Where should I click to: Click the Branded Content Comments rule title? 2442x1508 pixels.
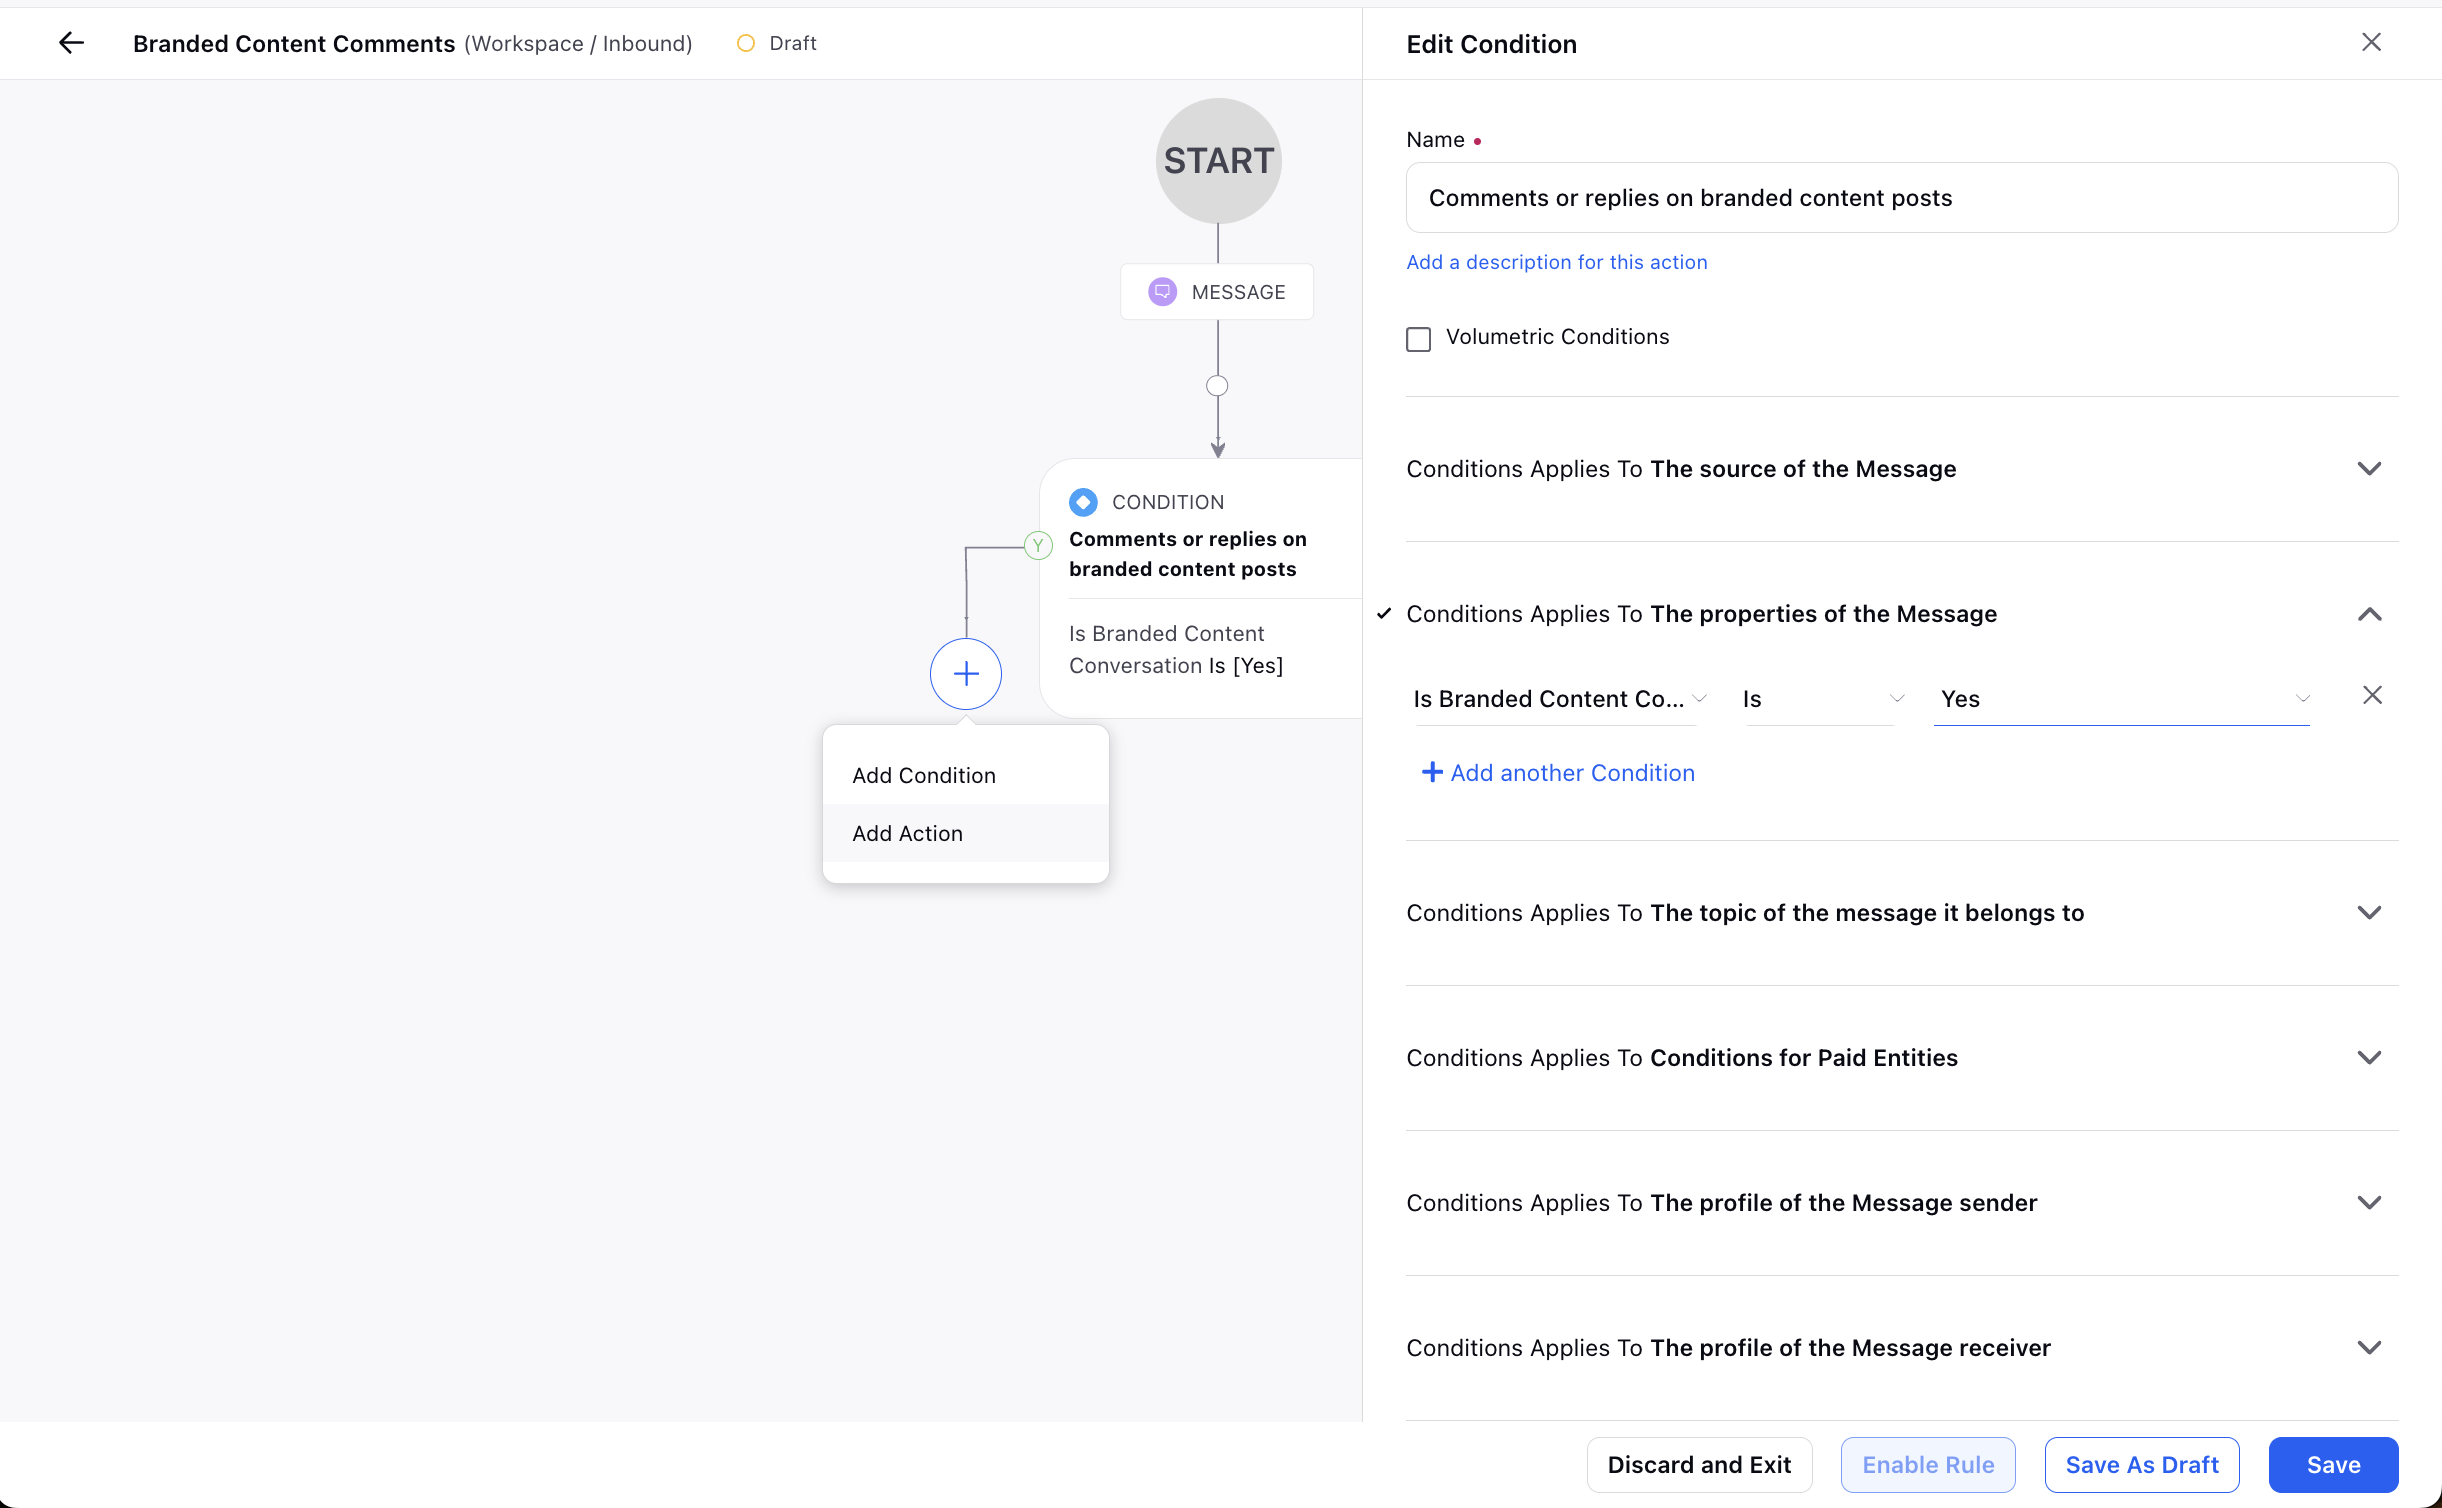(294, 44)
